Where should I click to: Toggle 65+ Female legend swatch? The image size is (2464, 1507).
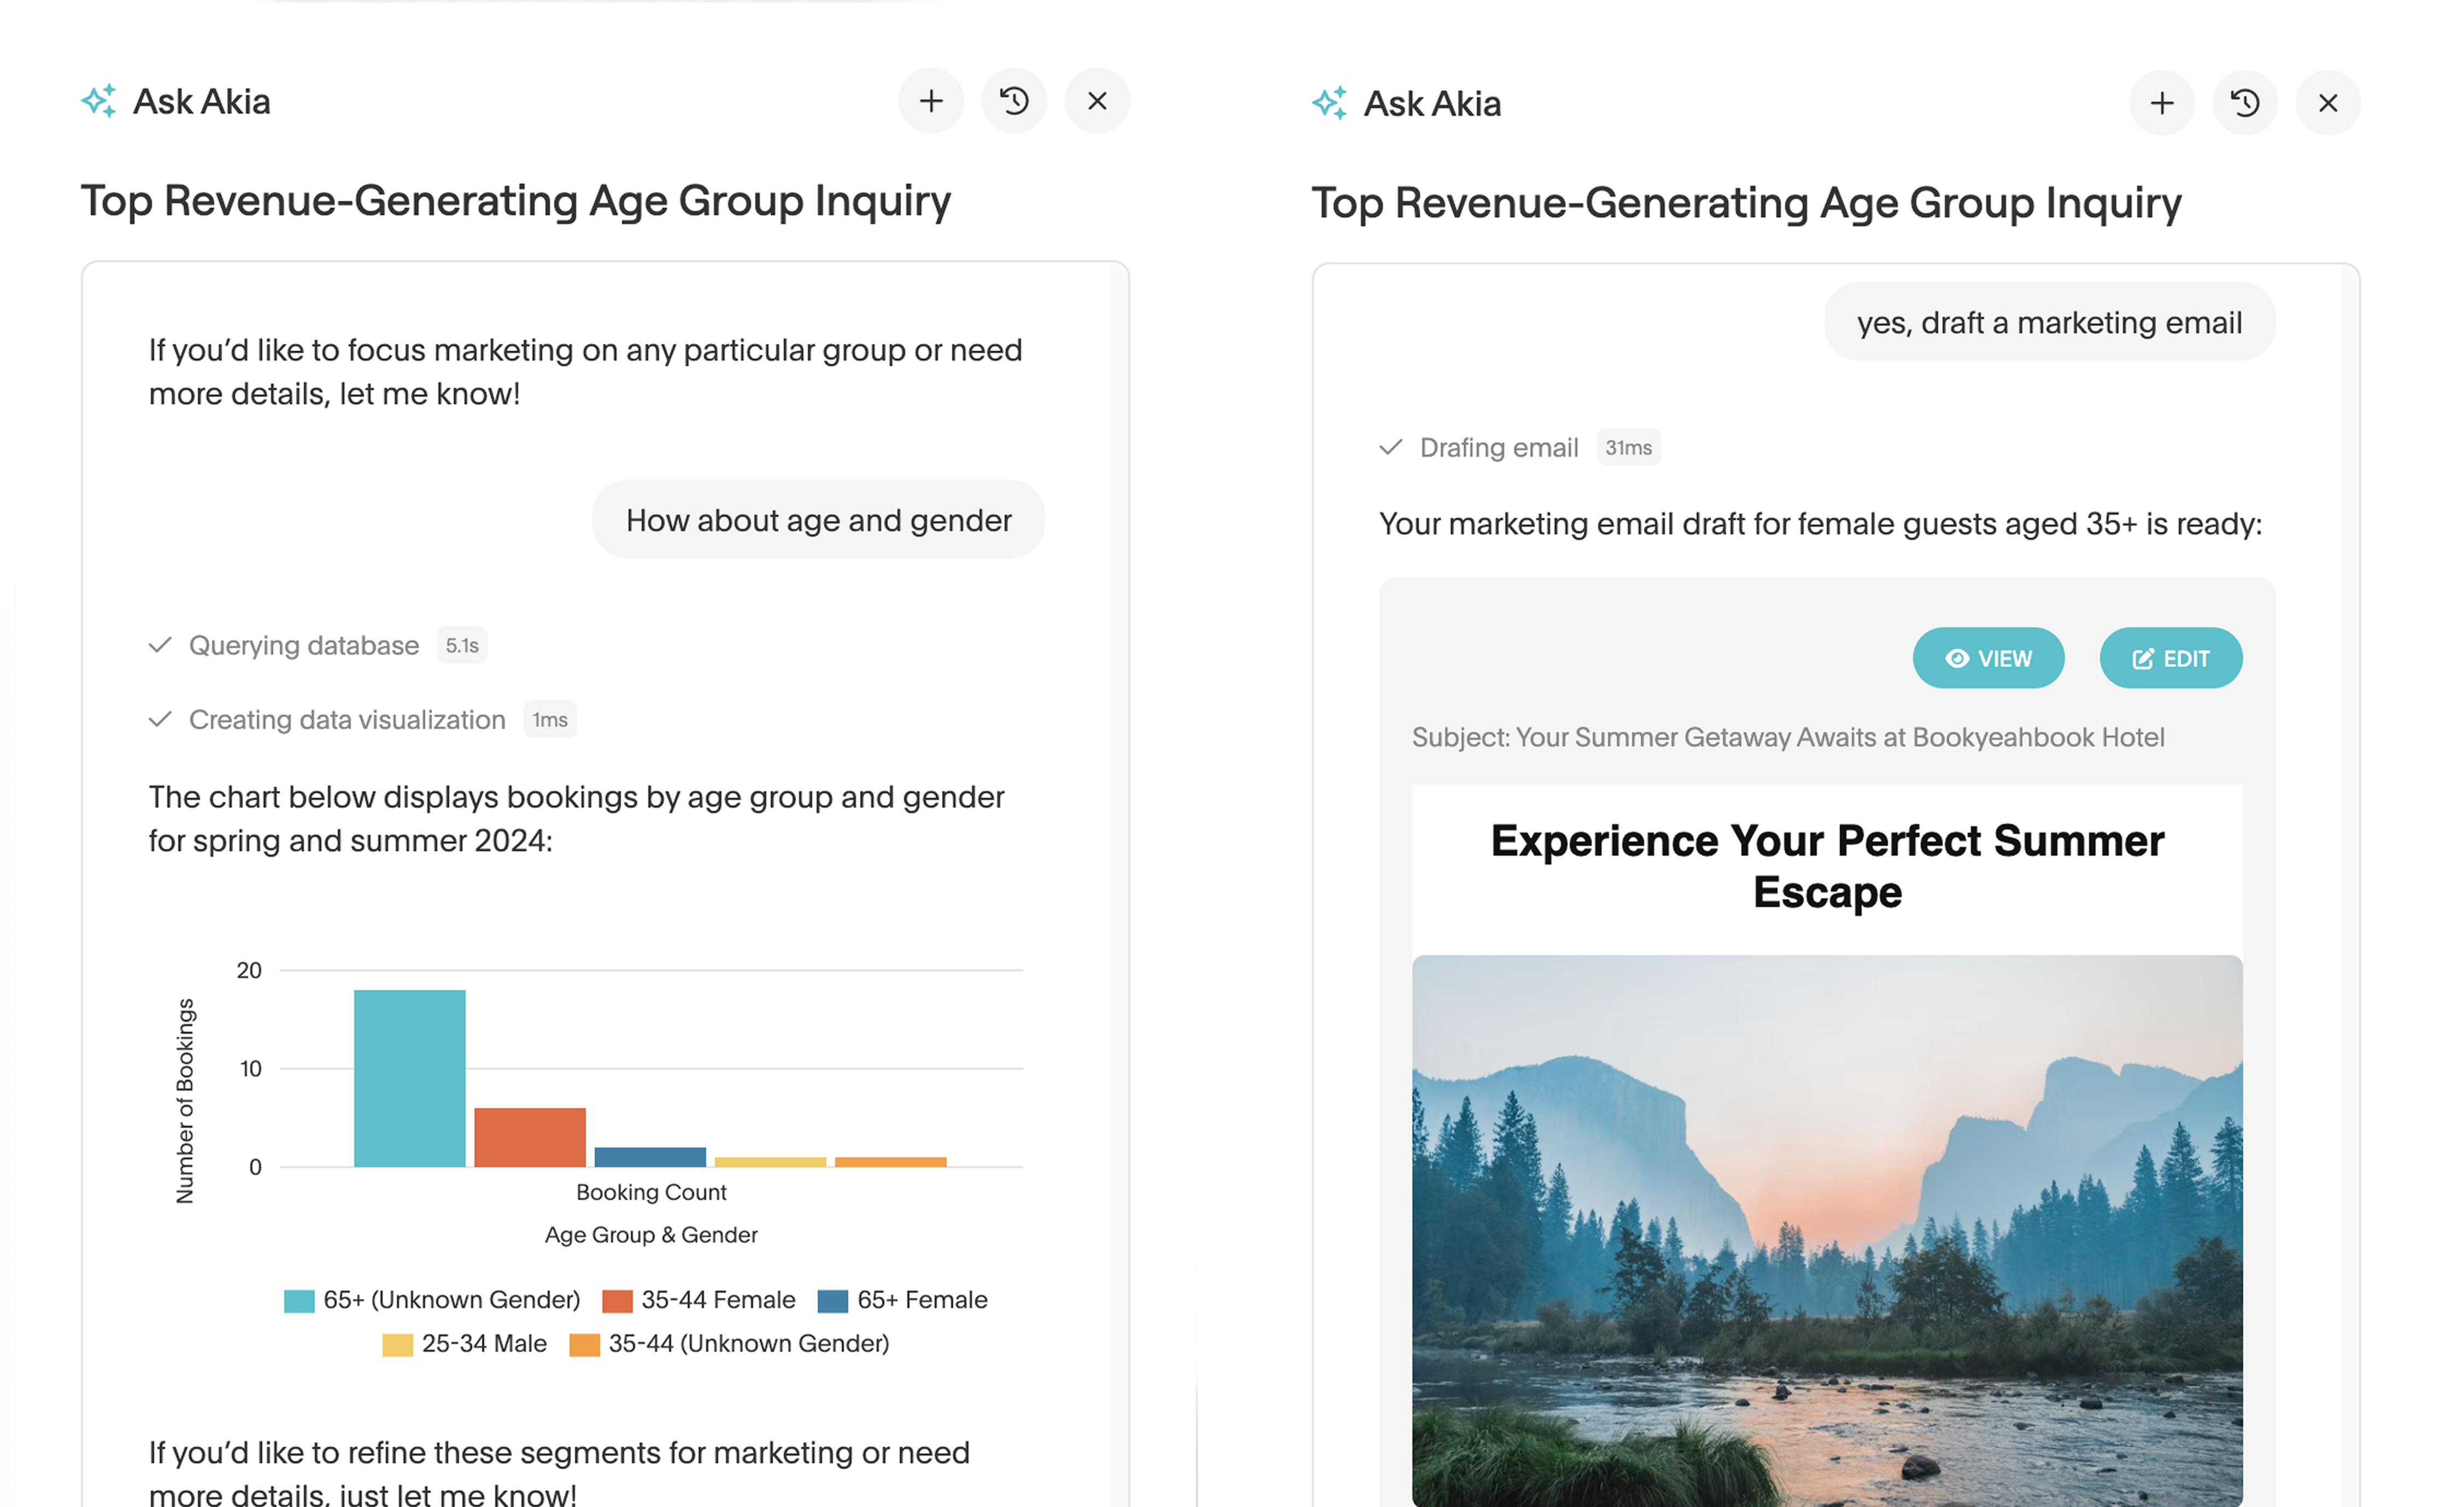(x=833, y=1300)
